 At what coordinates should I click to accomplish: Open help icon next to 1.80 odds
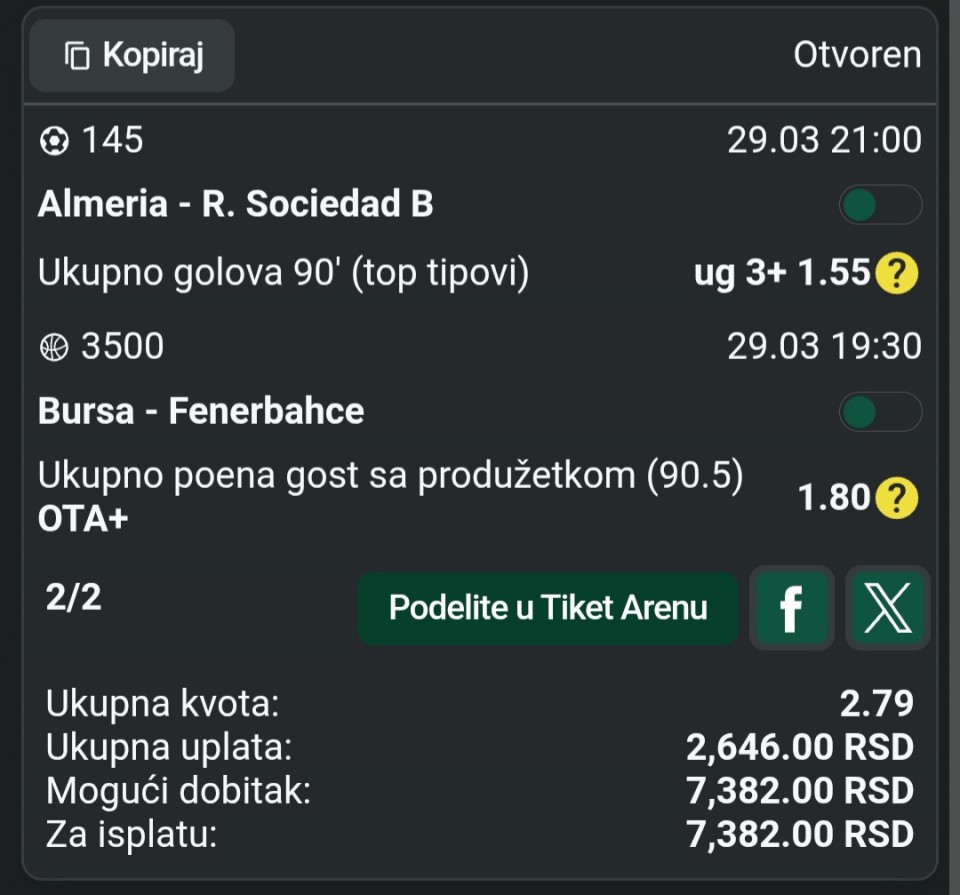(x=896, y=497)
